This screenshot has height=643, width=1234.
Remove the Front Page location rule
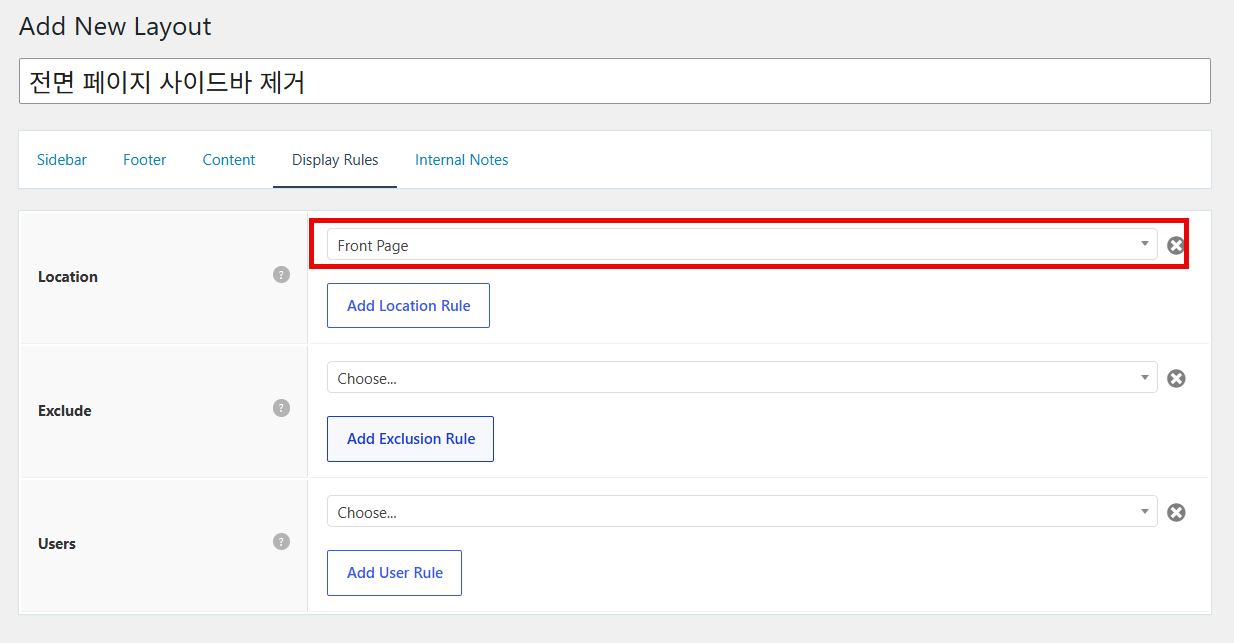(x=1176, y=245)
